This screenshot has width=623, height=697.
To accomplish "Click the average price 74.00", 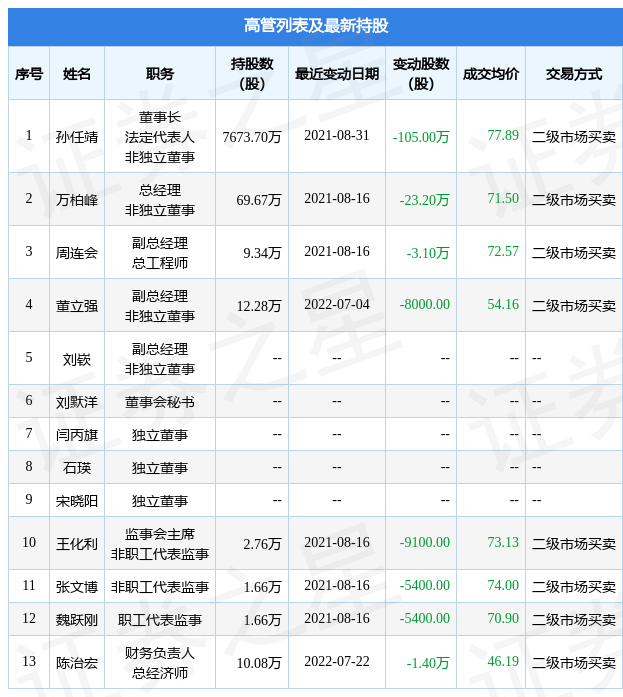I will pyautogui.click(x=503, y=585).
